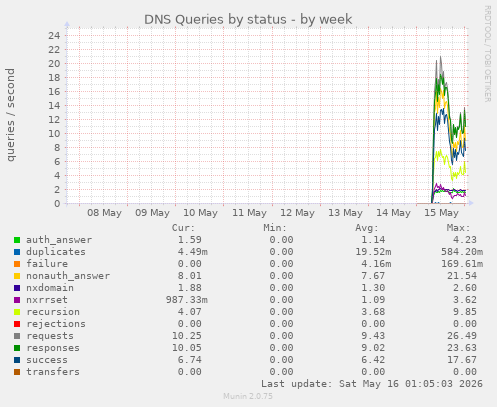Click the nxdomain dark blue legend swatch
Viewport: 497px width, 407px height.
17,288
